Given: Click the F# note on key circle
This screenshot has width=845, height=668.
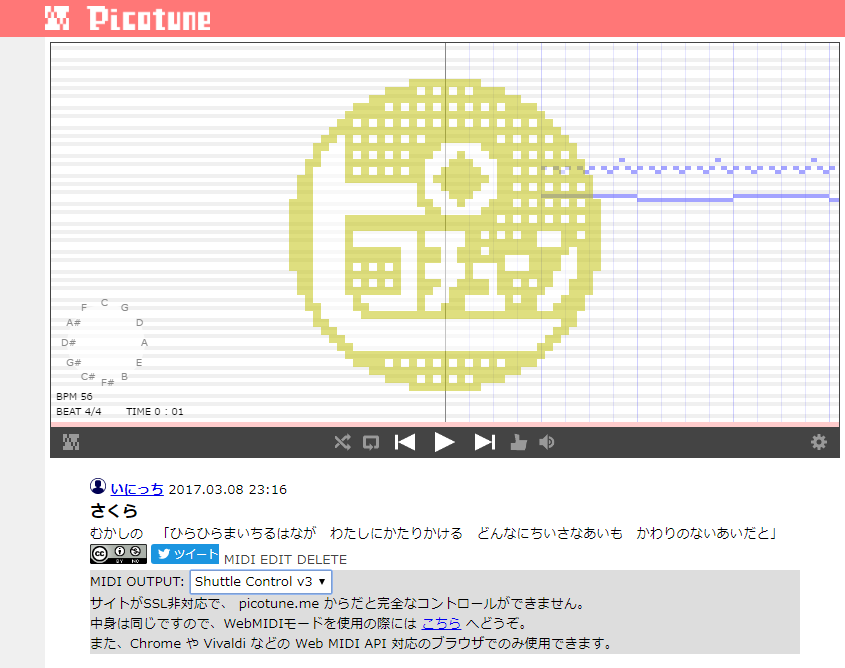Looking at the screenshot, I should [108, 382].
